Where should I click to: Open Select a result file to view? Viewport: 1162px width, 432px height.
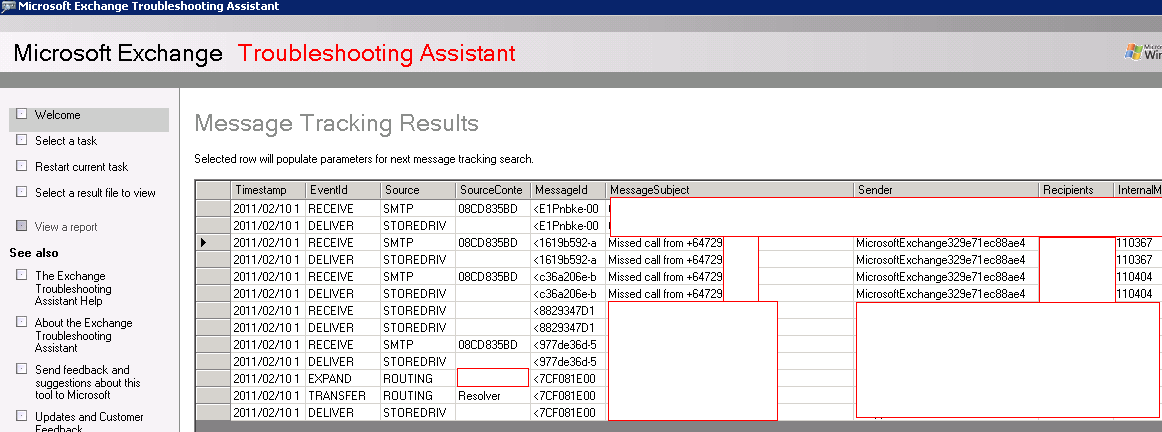click(95, 193)
